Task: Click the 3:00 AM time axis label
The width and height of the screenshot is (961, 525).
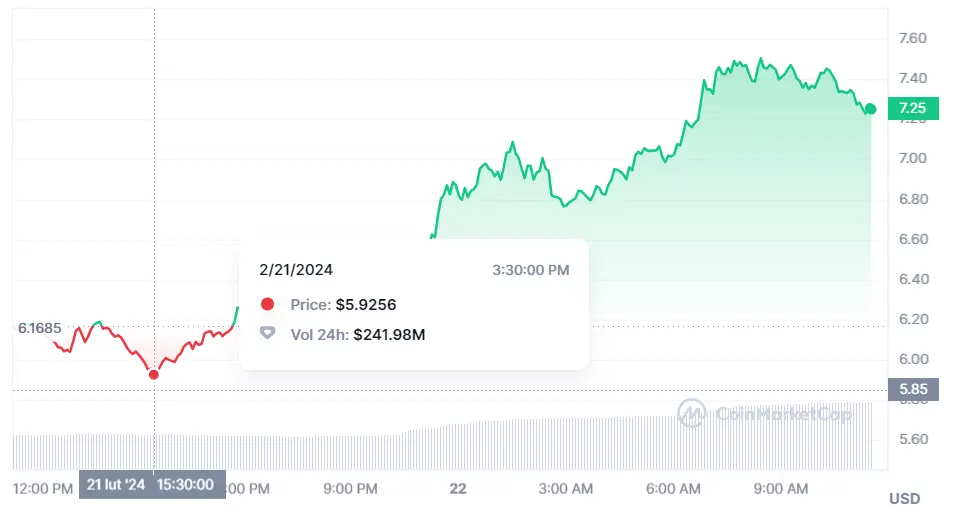Action: pos(564,489)
